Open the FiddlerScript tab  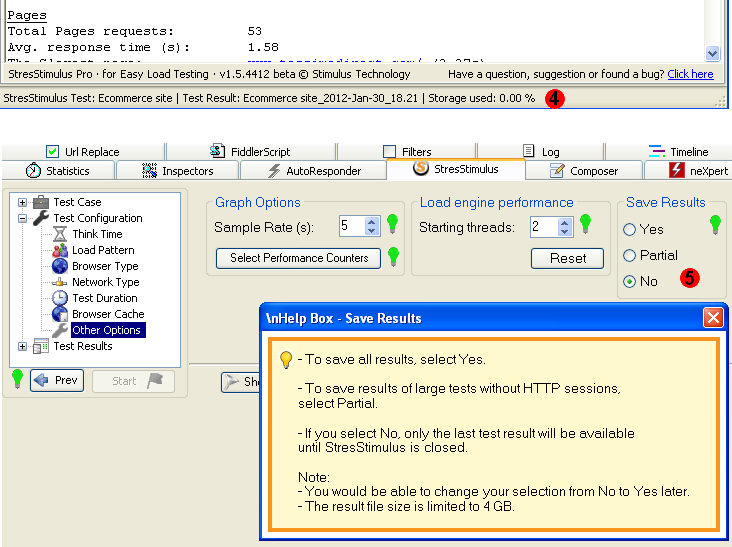(x=250, y=151)
